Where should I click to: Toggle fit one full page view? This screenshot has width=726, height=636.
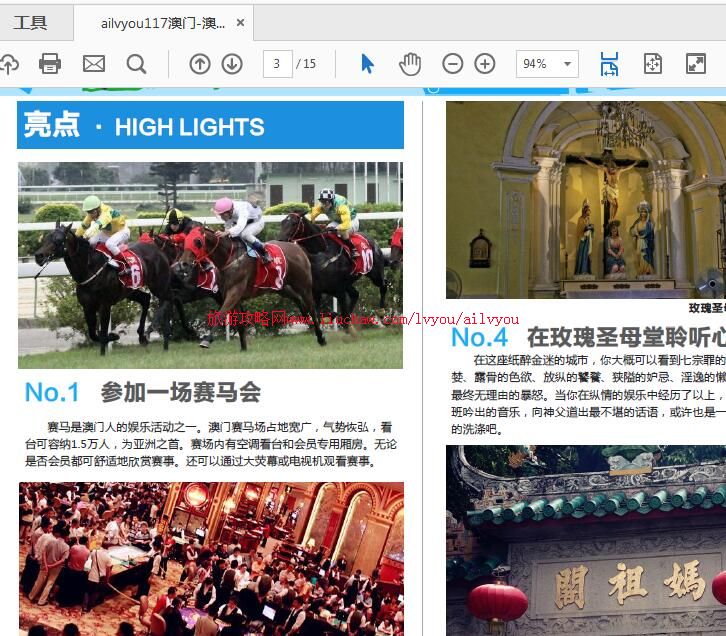tap(653, 64)
